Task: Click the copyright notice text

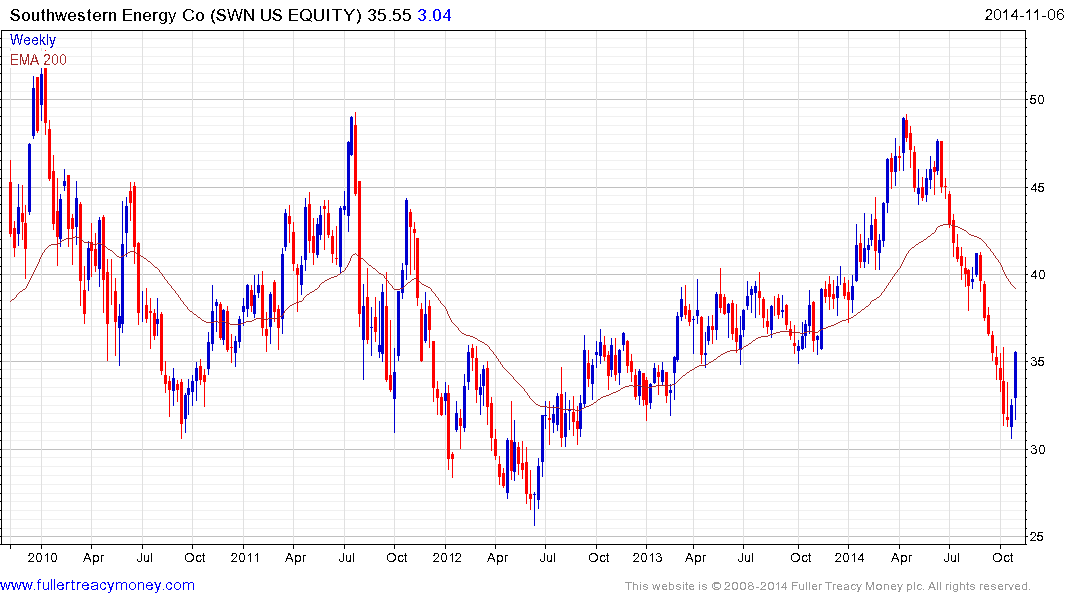Action: [x=828, y=586]
